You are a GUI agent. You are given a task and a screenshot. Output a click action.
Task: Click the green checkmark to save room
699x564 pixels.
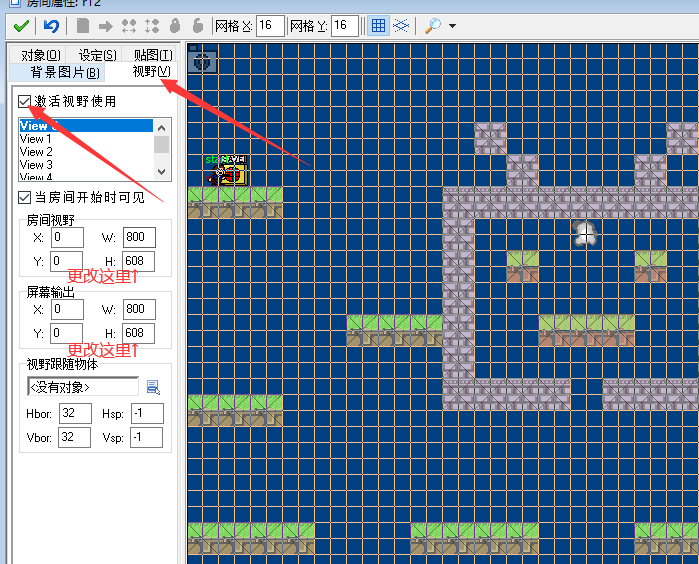(x=21, y=26)
